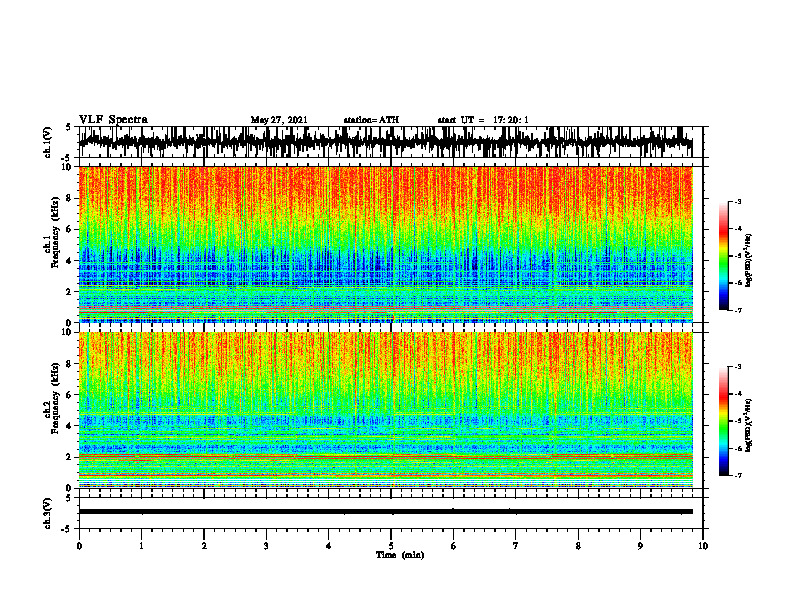Click the "6" kHz tick on ch.2 frequency axis

[x=70, y=395]
